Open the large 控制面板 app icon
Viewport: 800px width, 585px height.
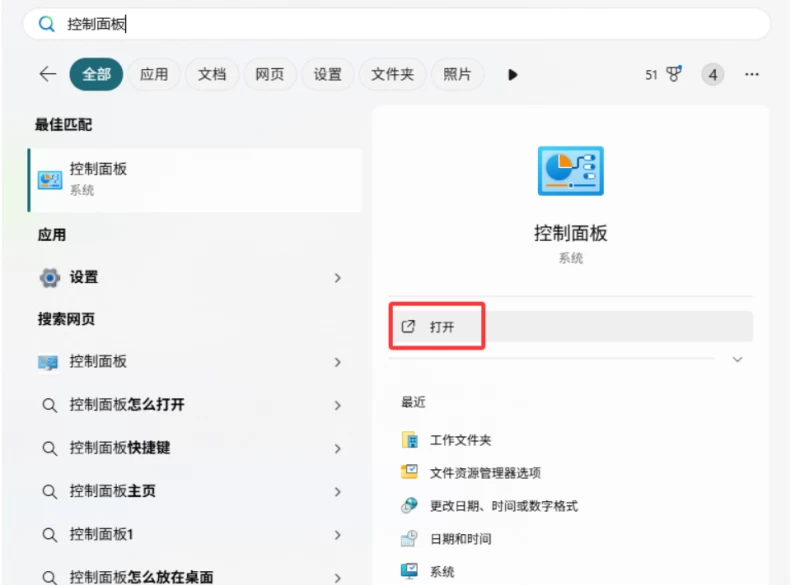[x=570, y=170]
